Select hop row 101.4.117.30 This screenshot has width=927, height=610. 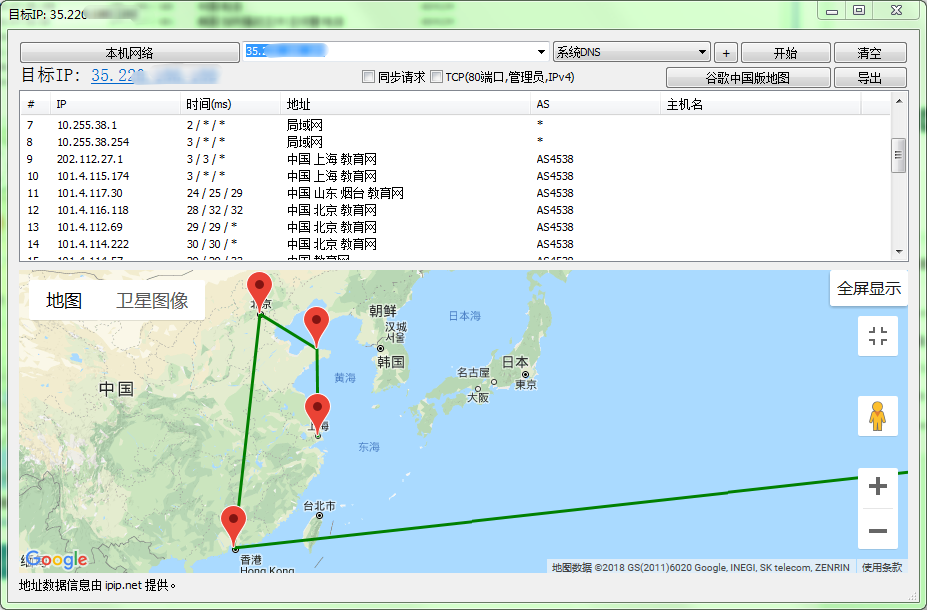(x=455, y=193)
